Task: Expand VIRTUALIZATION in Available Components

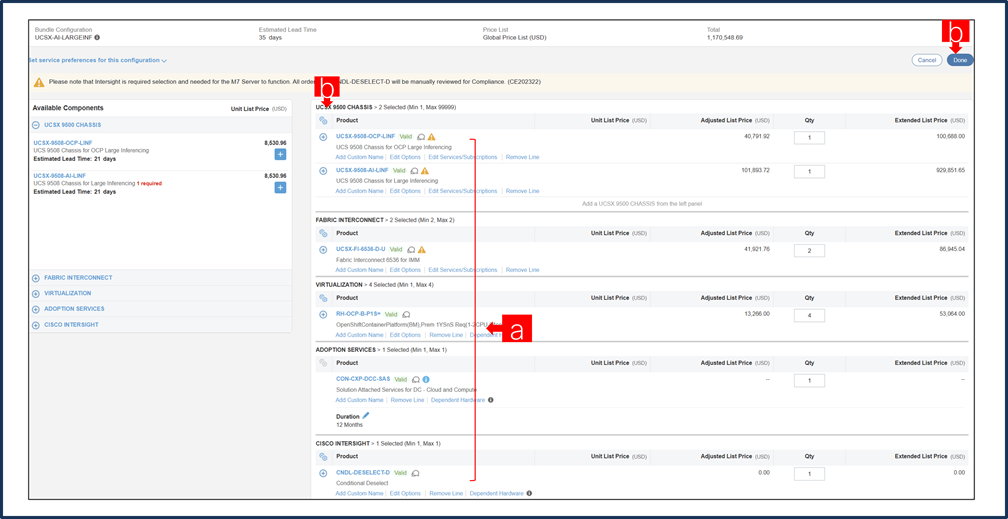Action: tap(36, 293)
